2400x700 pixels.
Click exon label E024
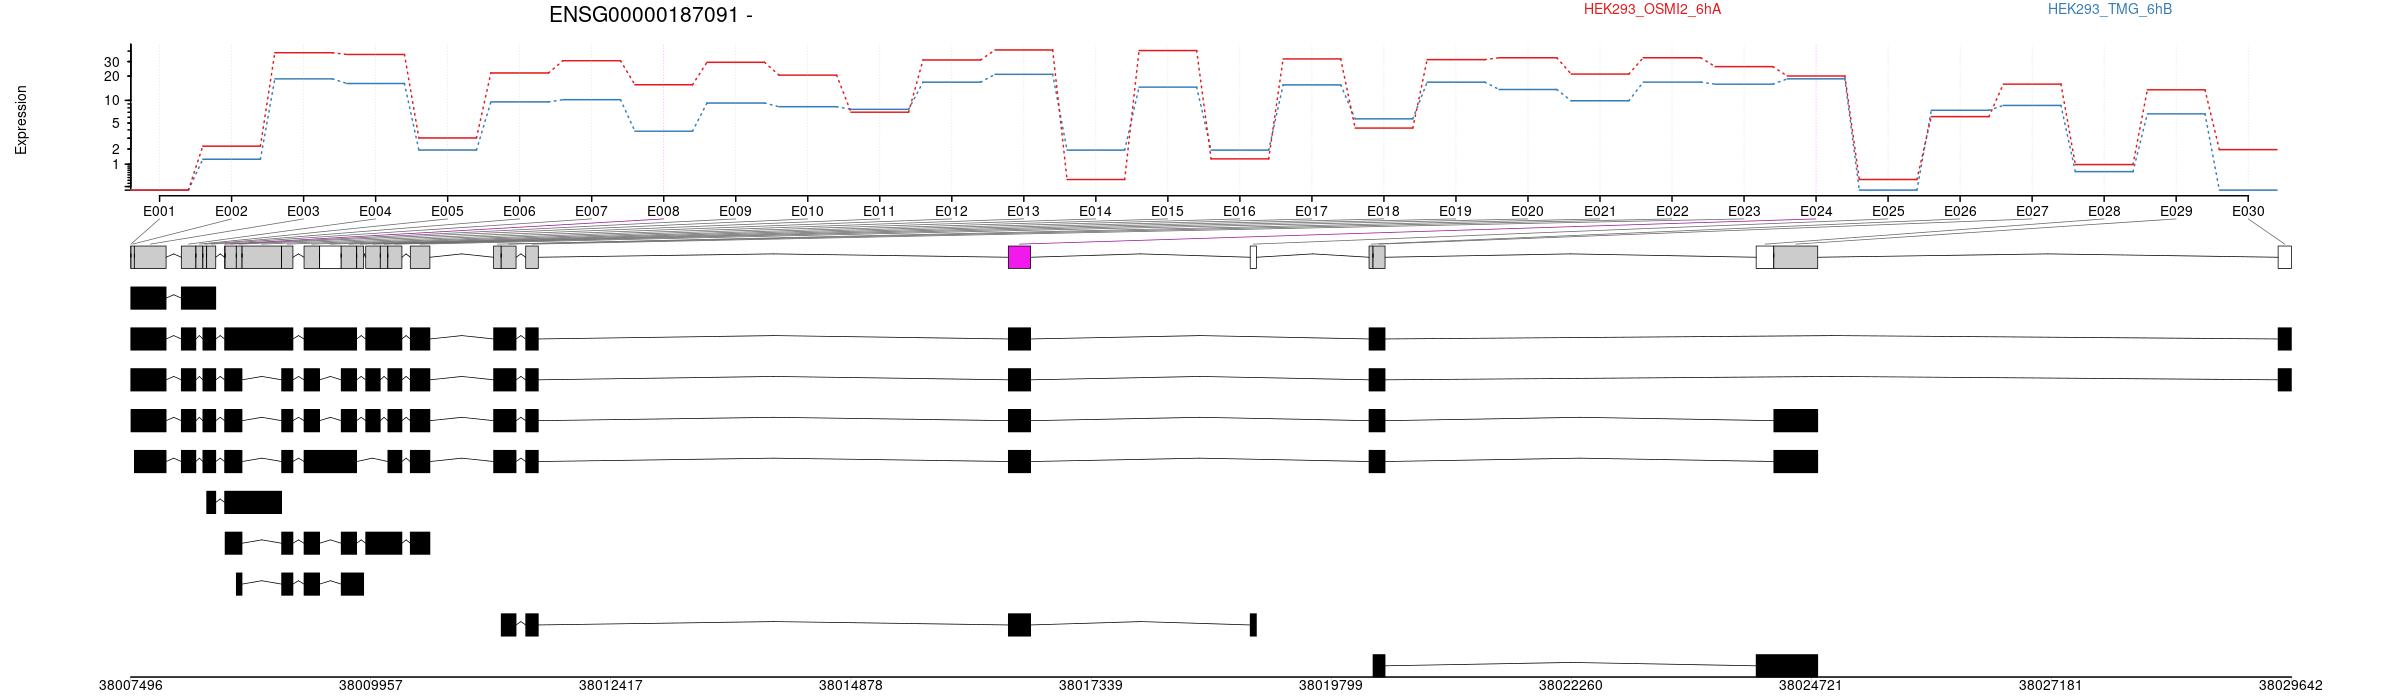coord(1816,211)
